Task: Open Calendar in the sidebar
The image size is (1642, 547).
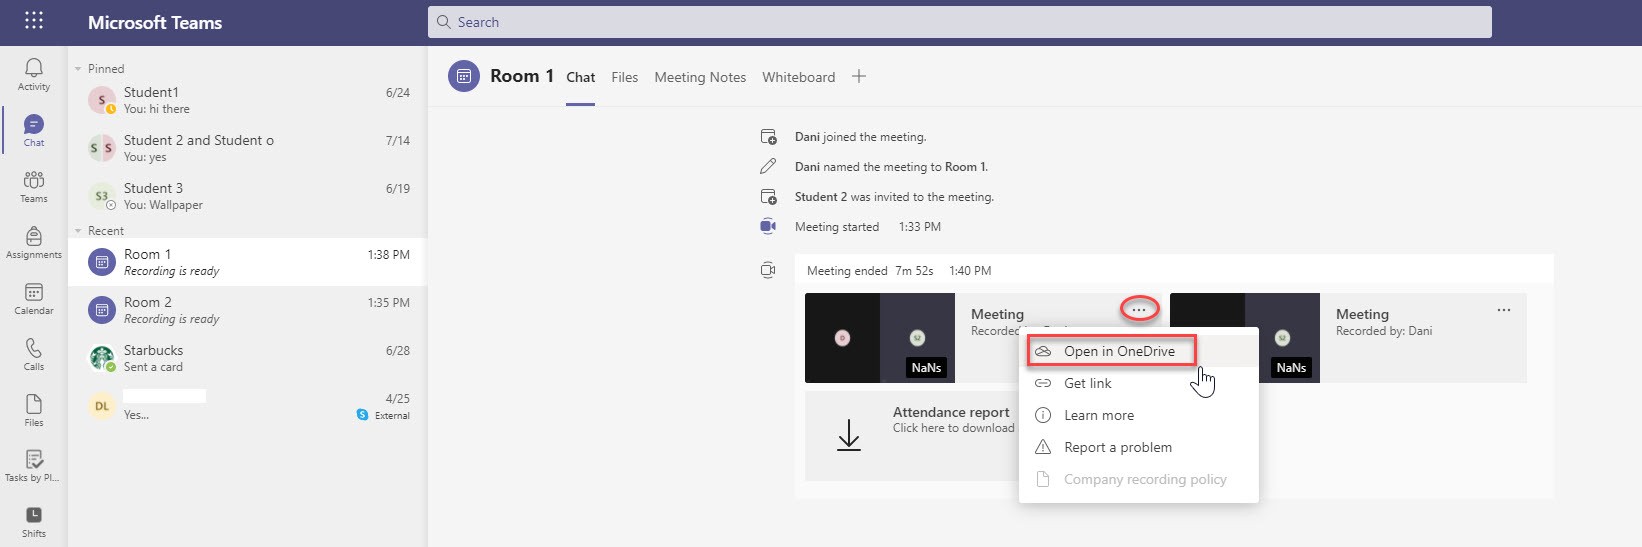Action: [x=34, y=298]
